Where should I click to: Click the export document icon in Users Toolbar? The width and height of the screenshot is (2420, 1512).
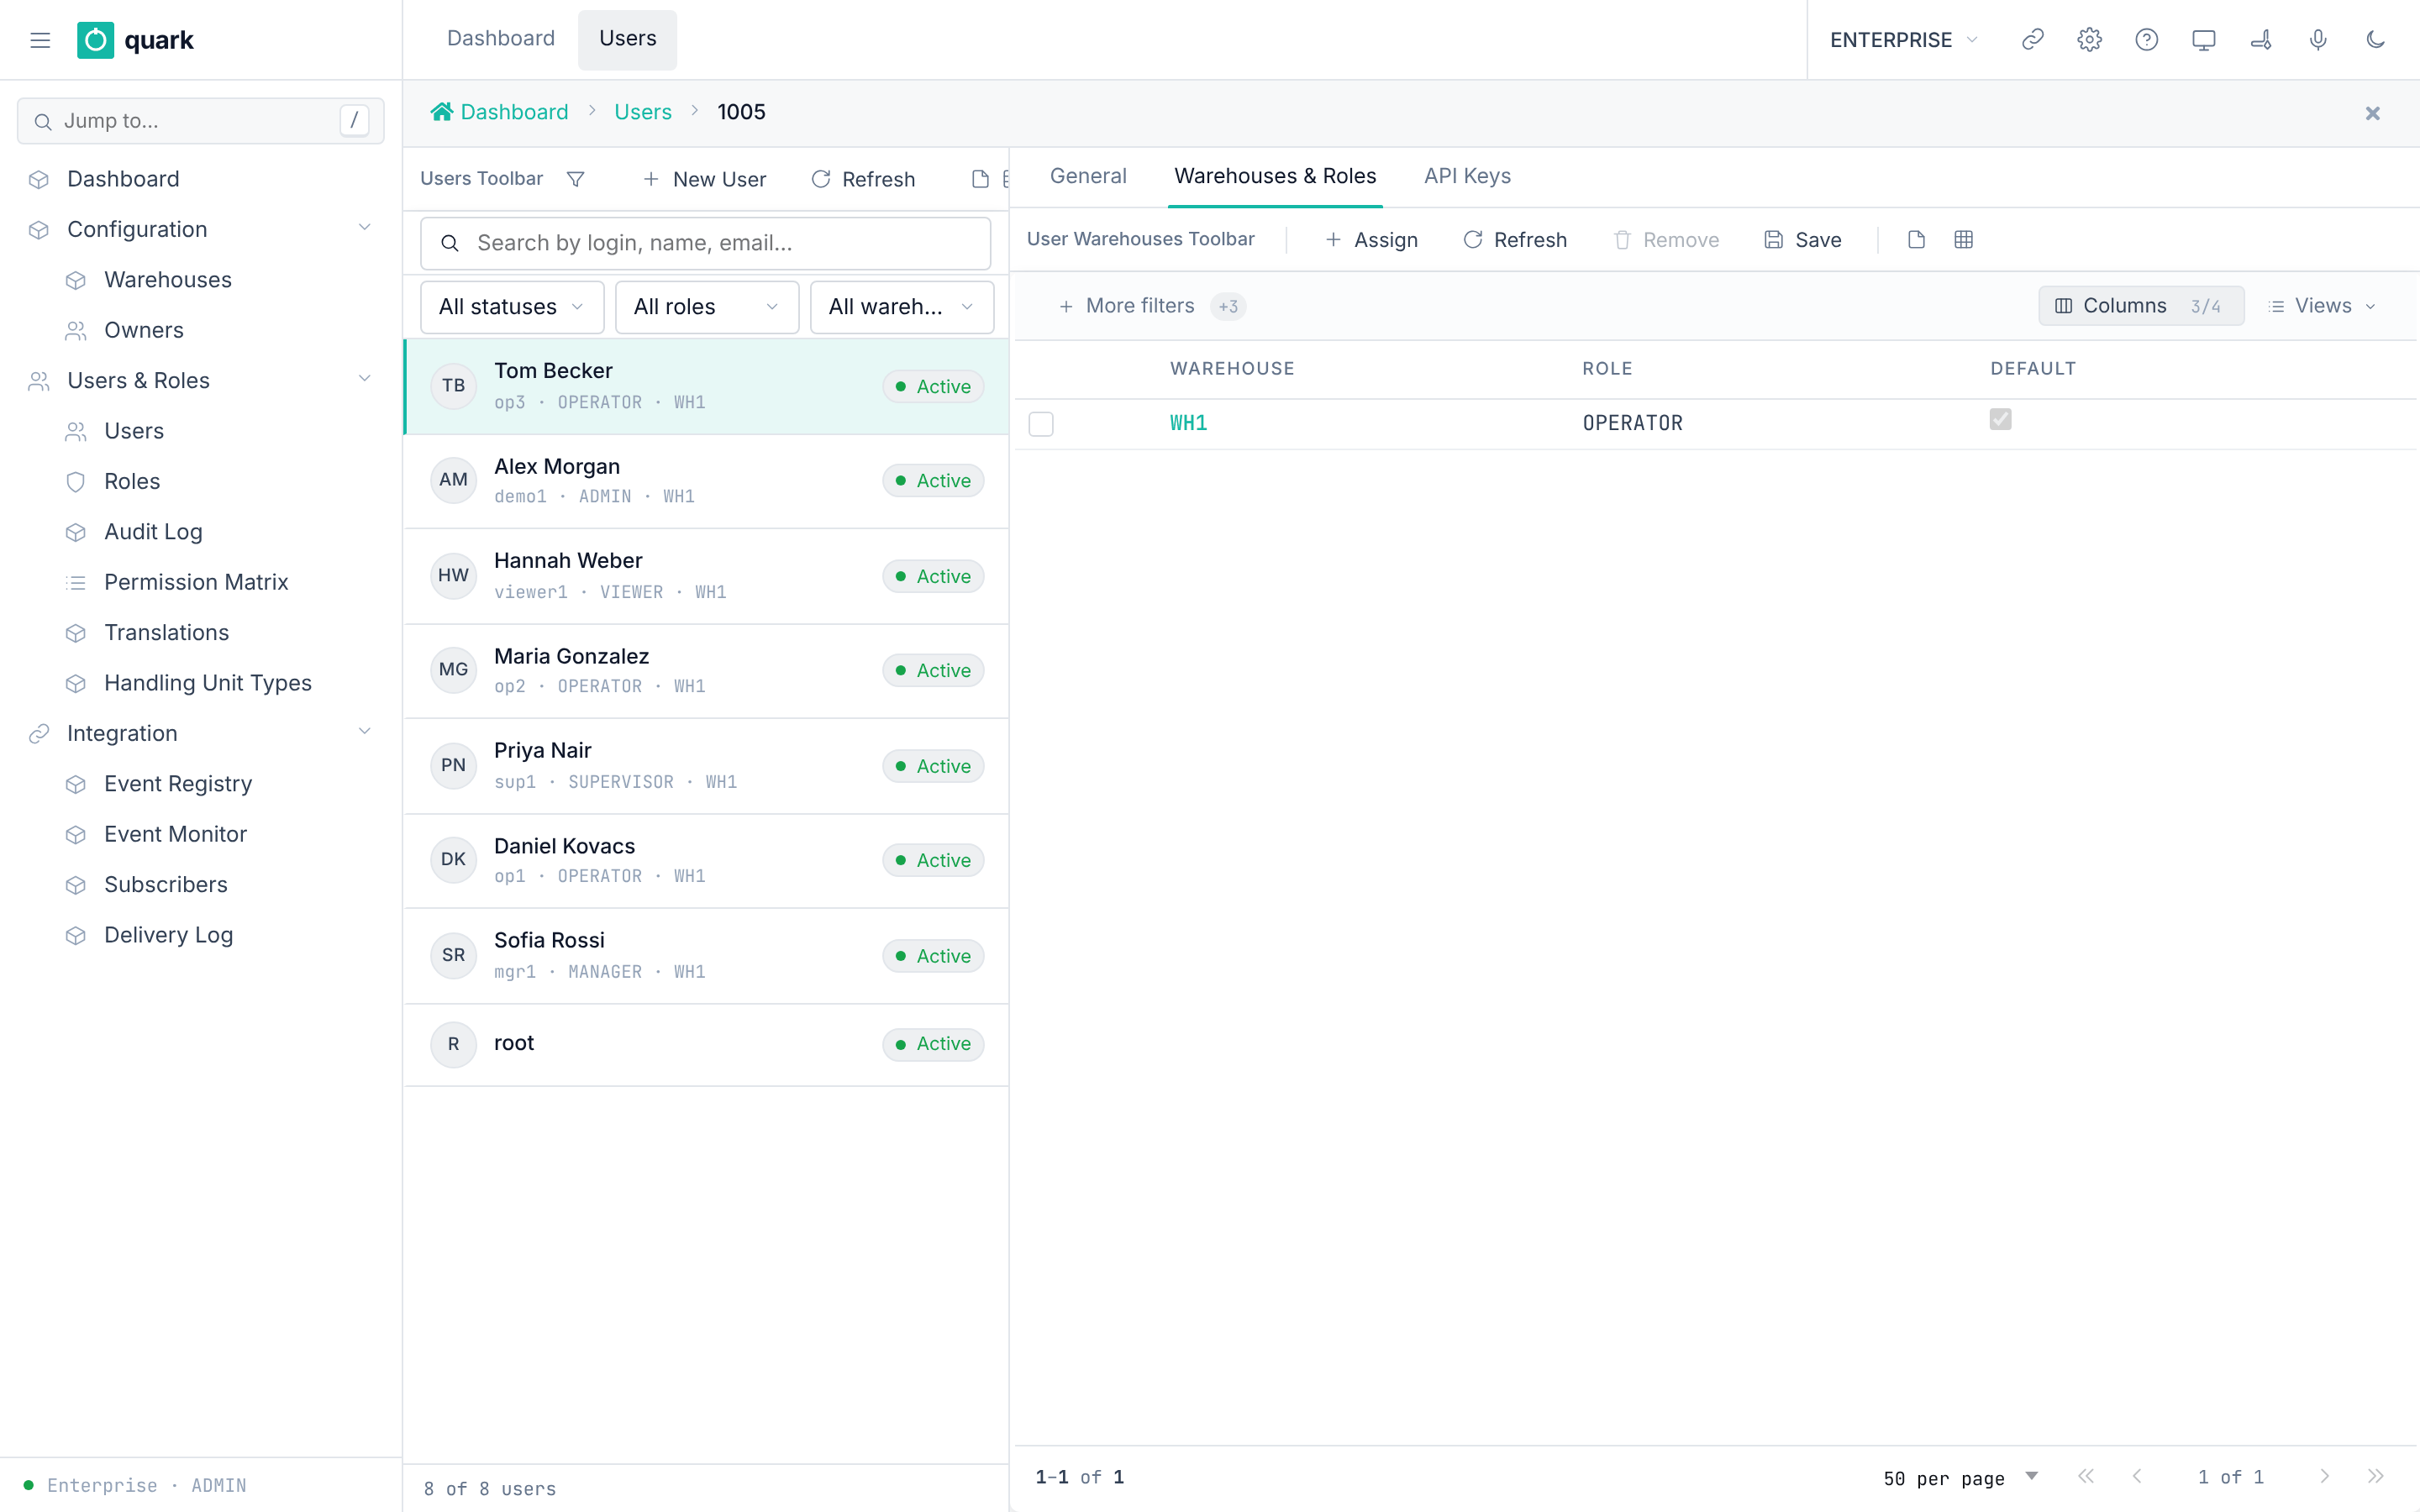(x=980, y=179)
